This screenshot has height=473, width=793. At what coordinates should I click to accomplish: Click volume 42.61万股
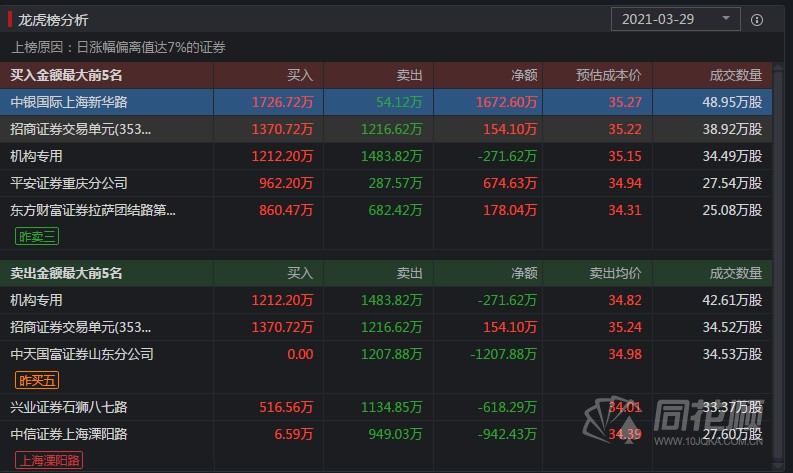coord(732,300)
